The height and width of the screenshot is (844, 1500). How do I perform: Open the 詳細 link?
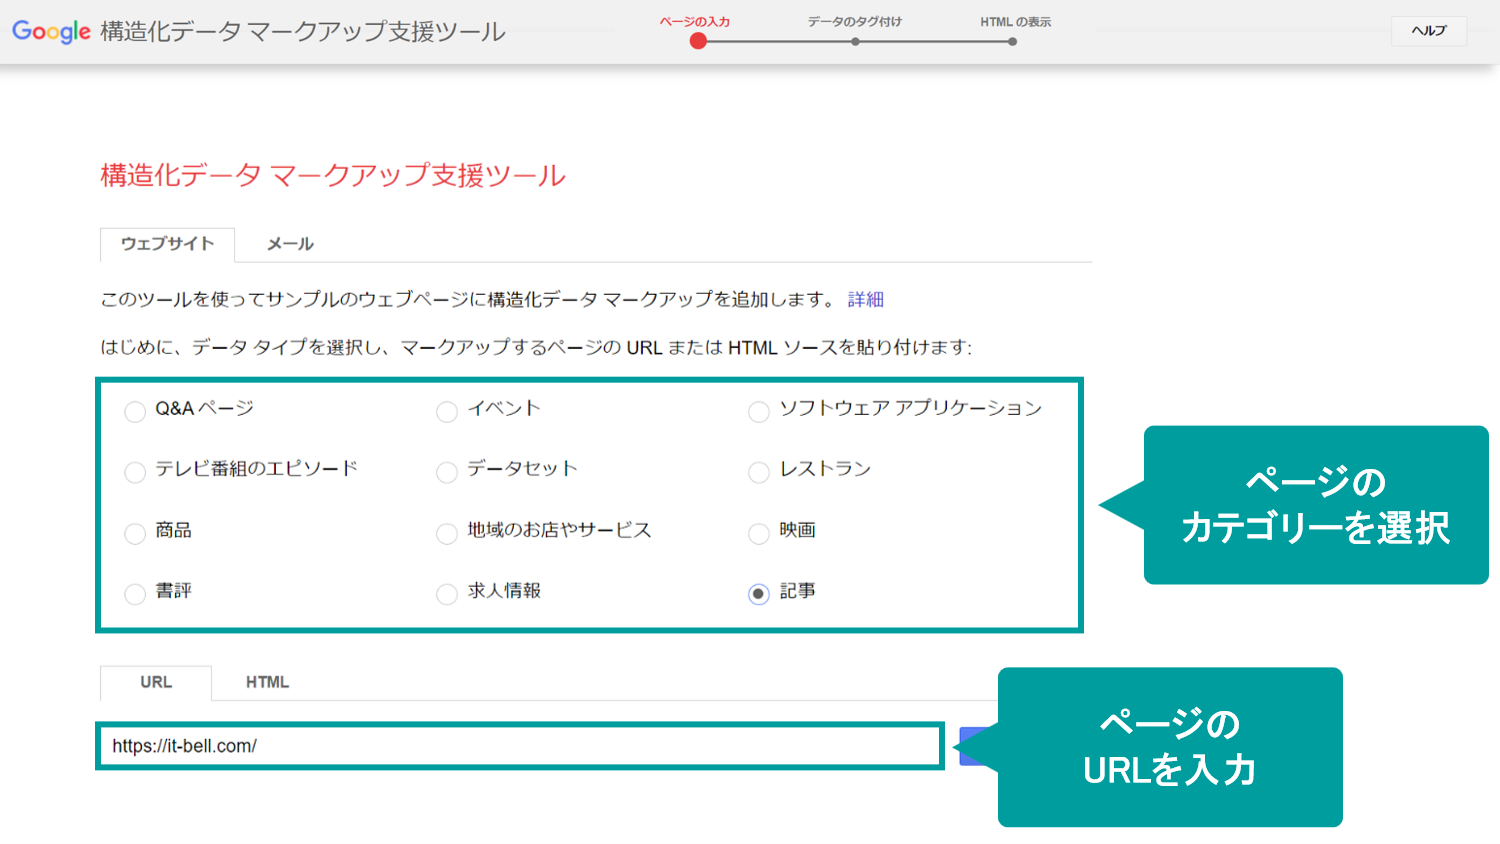coord(866,299)
